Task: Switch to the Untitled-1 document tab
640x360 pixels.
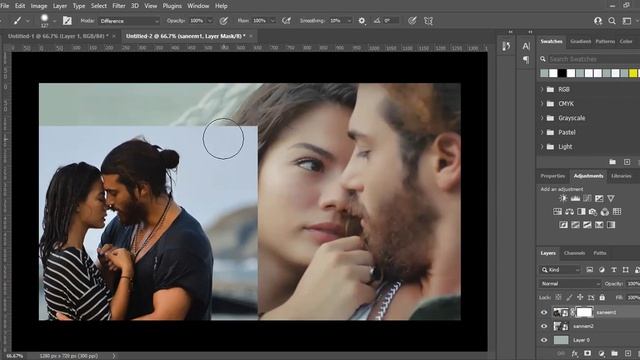Action: (58, 36)
